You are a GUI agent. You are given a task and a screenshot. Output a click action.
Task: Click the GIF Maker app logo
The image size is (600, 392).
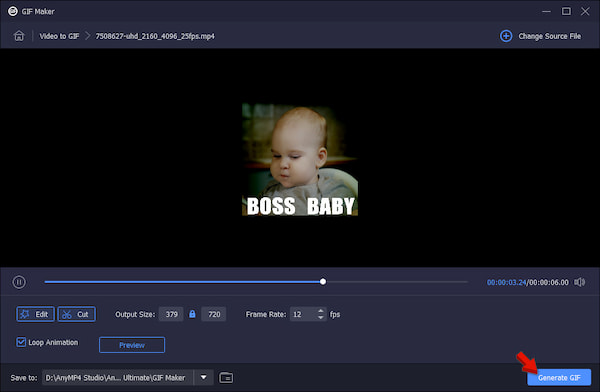tap(13, 11)
